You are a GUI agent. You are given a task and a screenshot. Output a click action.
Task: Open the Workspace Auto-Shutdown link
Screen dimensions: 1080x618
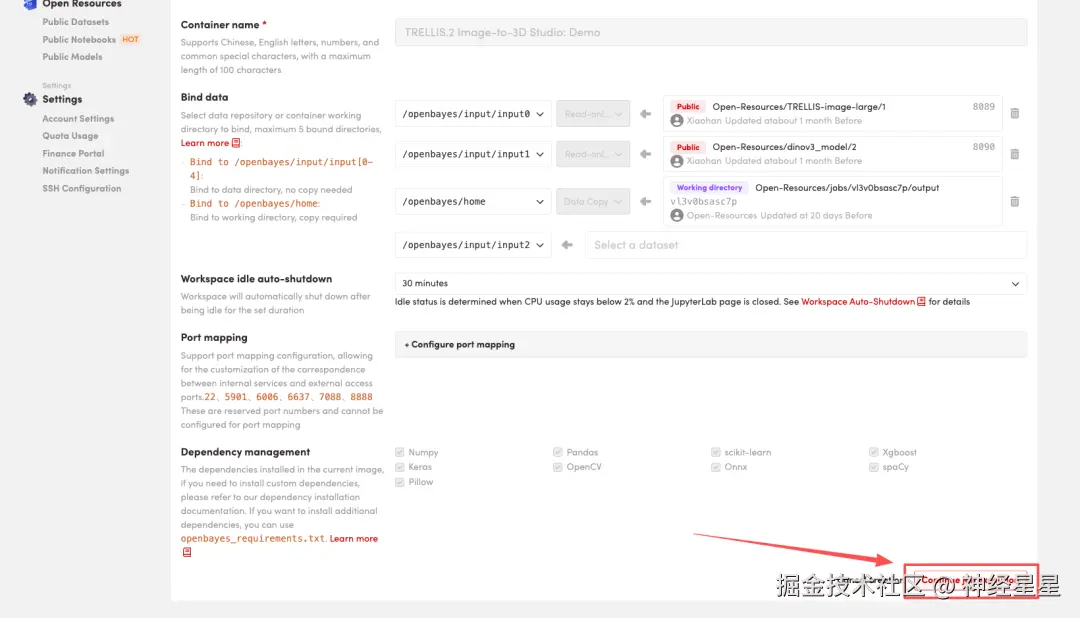[x=858, y=302]
